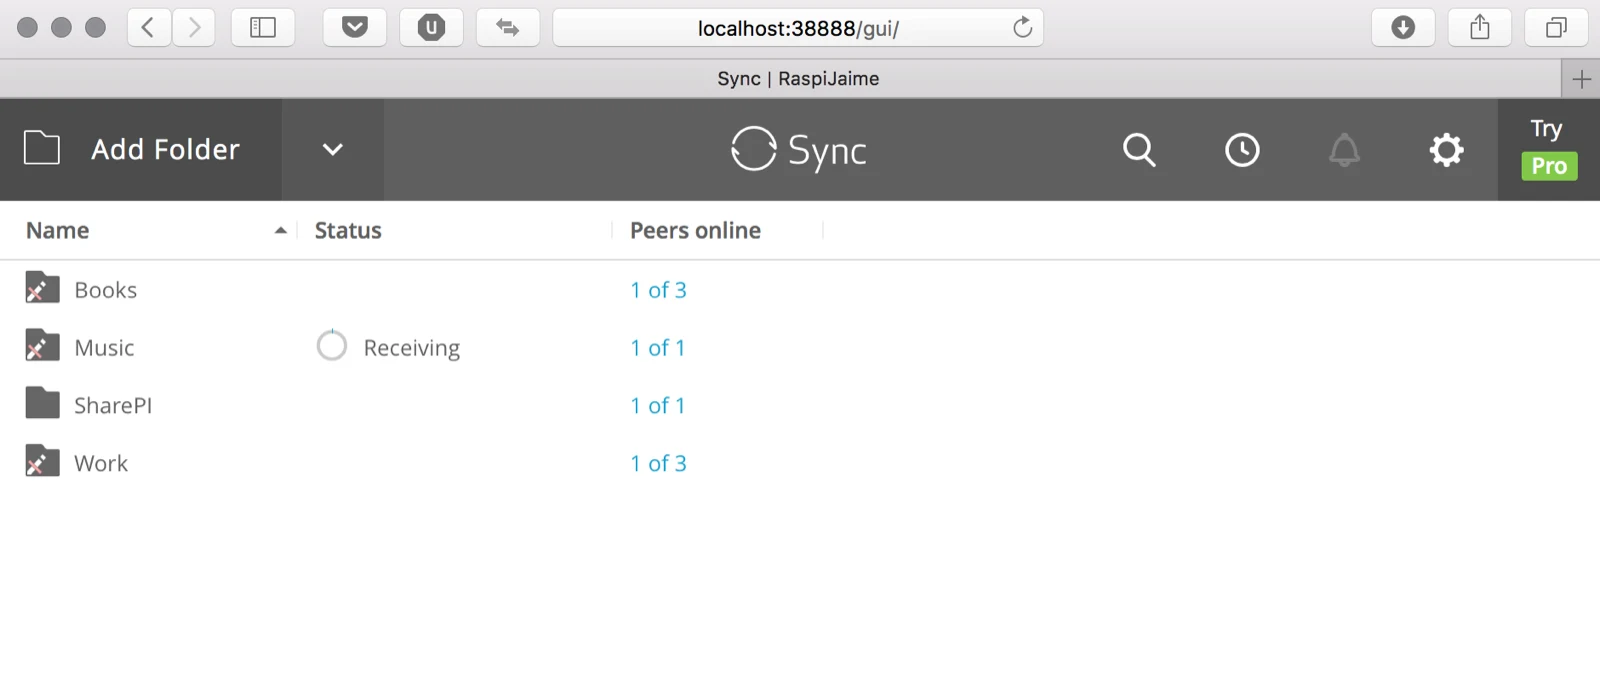Click the Peers online column header

tap(695, 231)
